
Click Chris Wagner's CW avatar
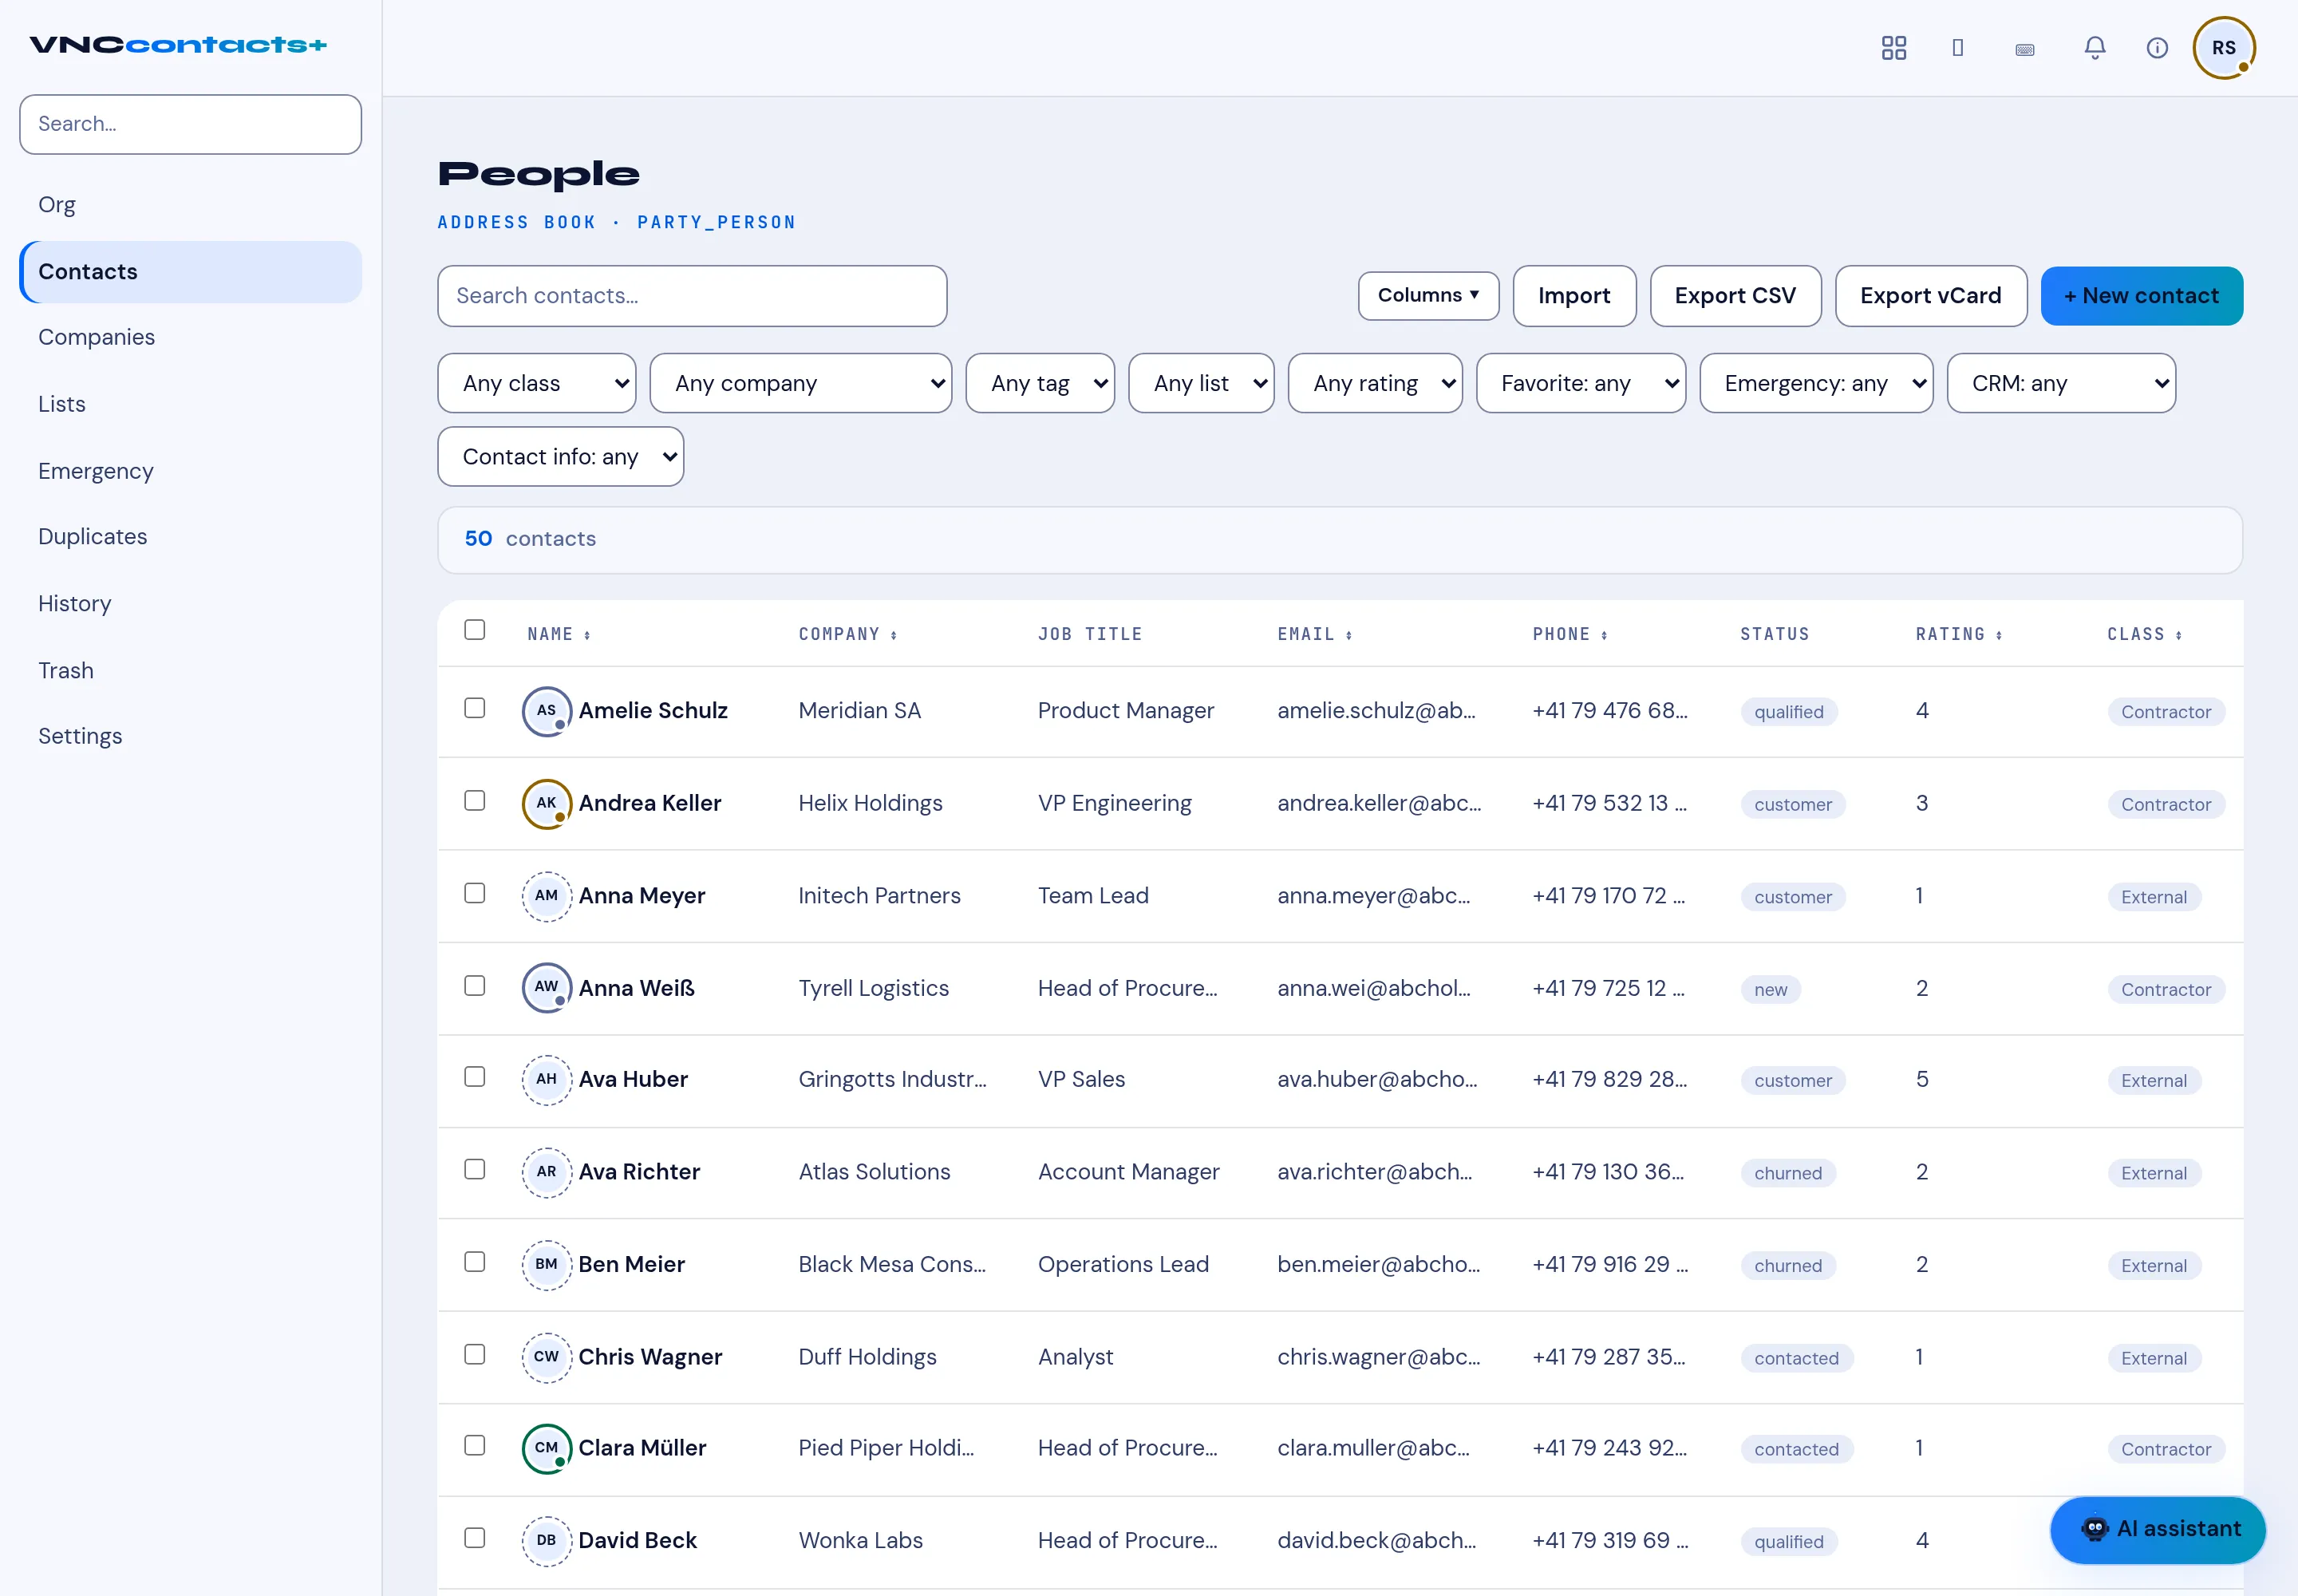pos(546,1357)
